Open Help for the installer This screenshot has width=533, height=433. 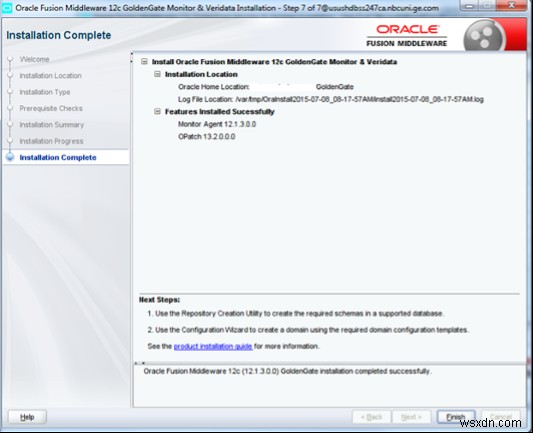(27, 417)
